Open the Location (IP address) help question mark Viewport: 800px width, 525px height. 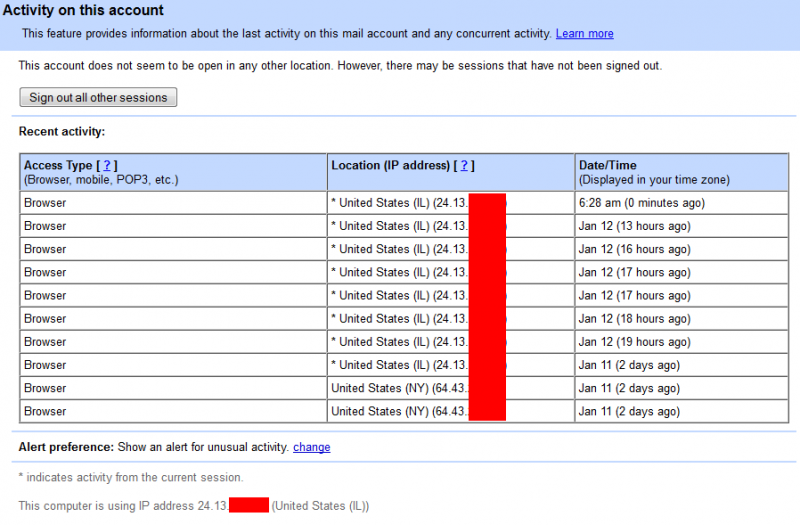click(464, 165)
